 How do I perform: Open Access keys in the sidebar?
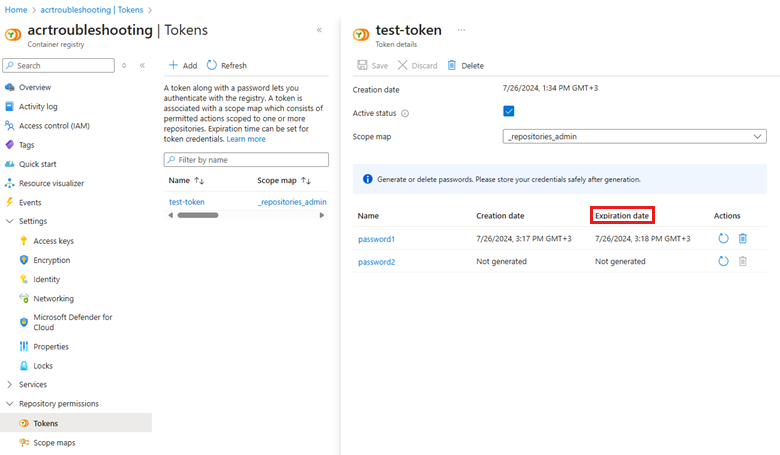click(x=53, y=241)
